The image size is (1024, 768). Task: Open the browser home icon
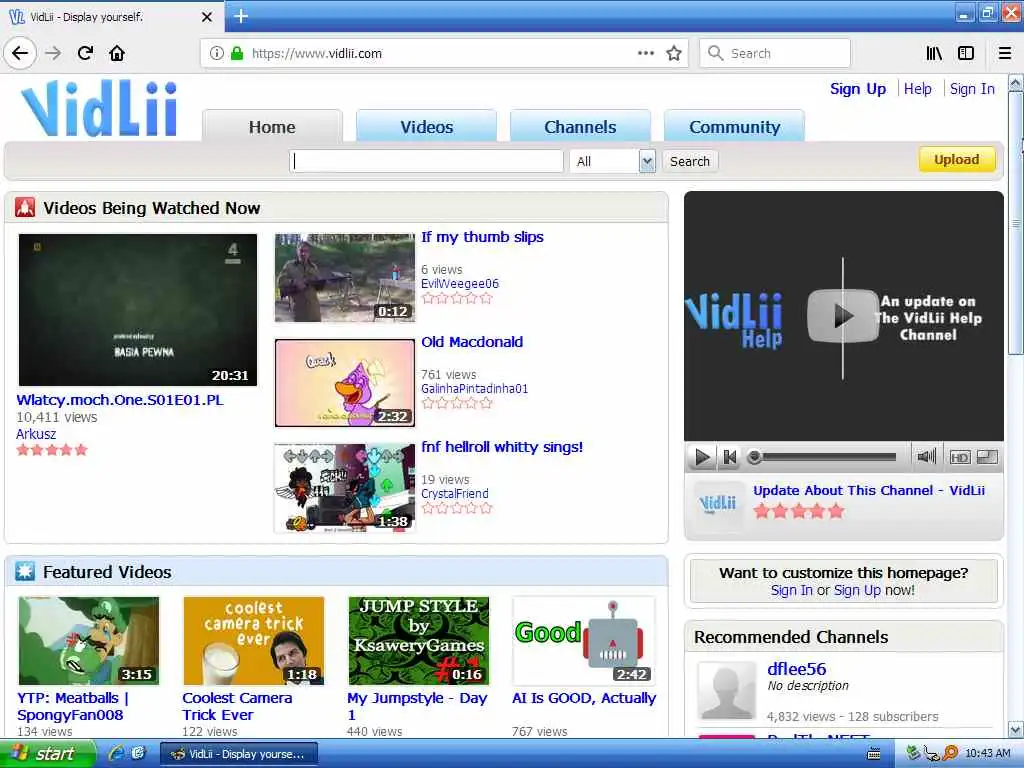pyautogui.click(x=117, y=53)
